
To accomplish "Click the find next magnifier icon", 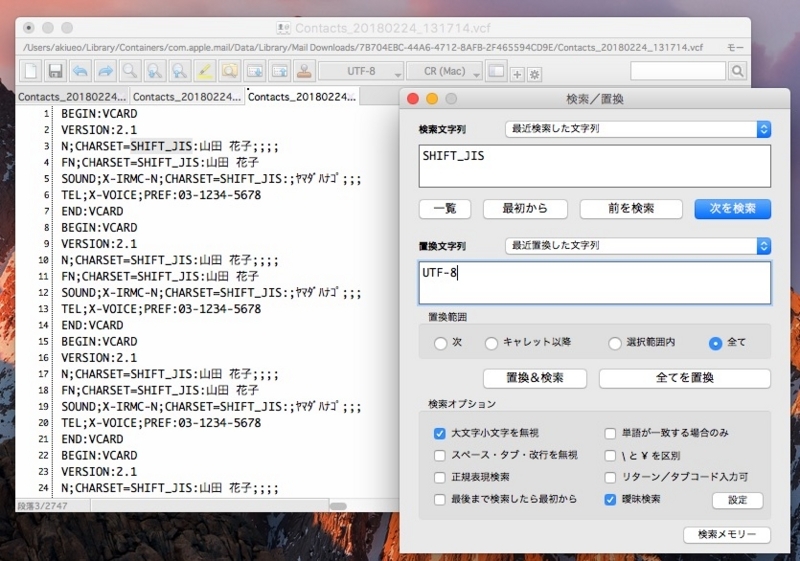I will [155, 71].
